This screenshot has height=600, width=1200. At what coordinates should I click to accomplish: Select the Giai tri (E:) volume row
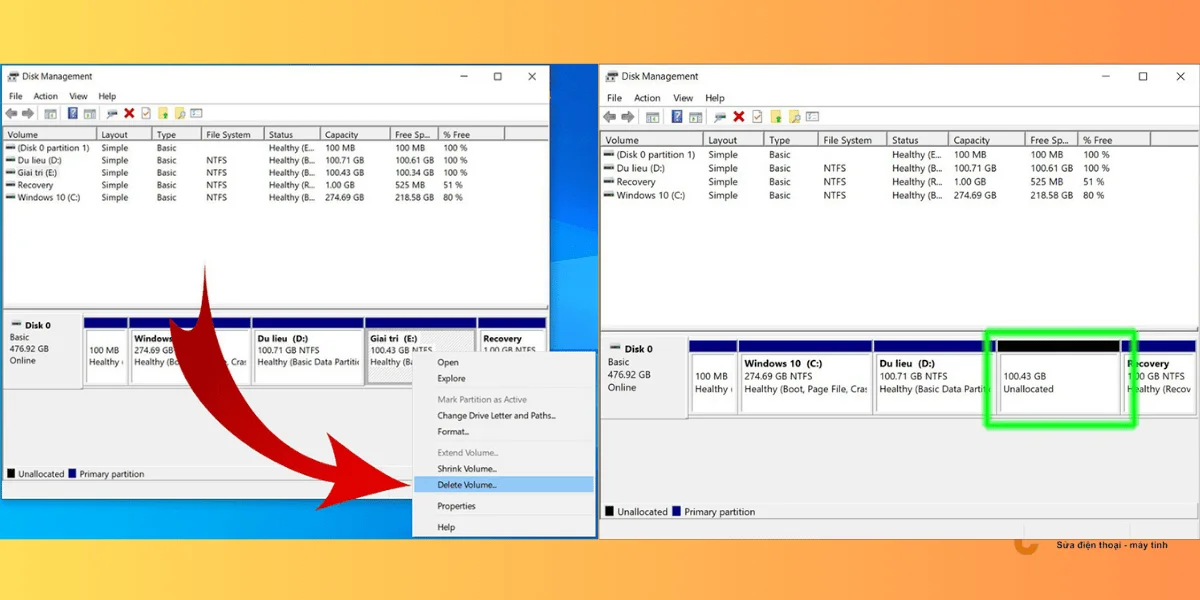point(37,173)
